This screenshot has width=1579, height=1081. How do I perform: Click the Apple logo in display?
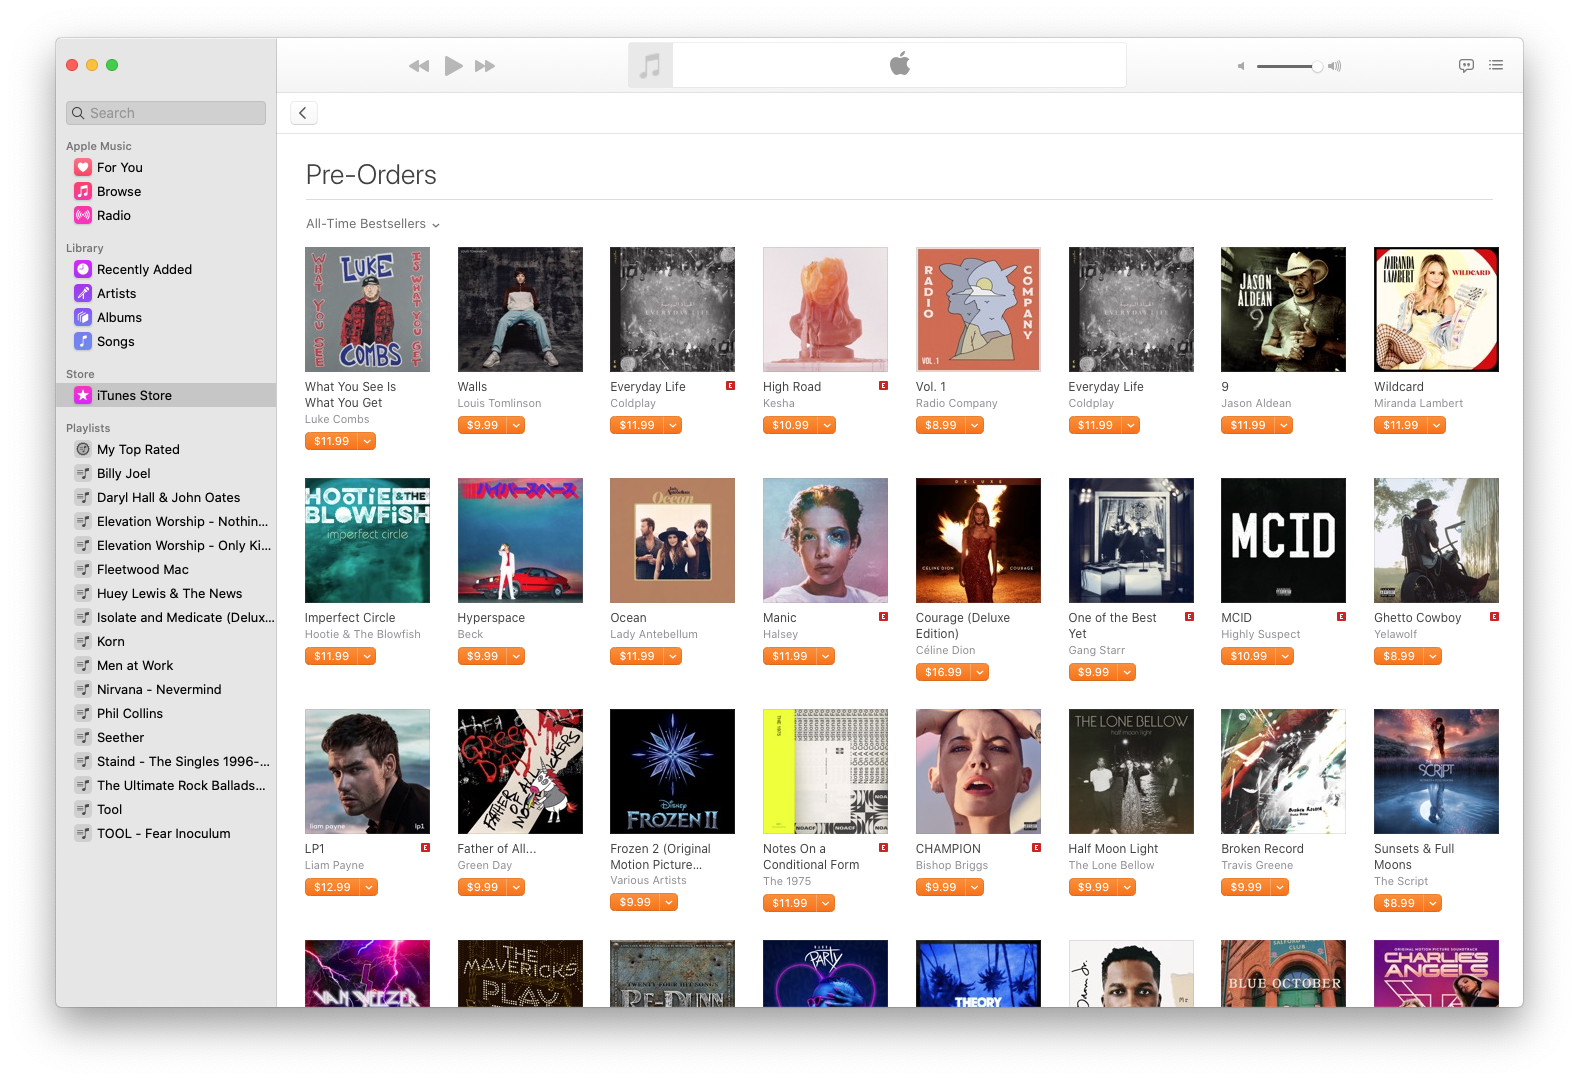pyautogui.click(x=900, y=65)
